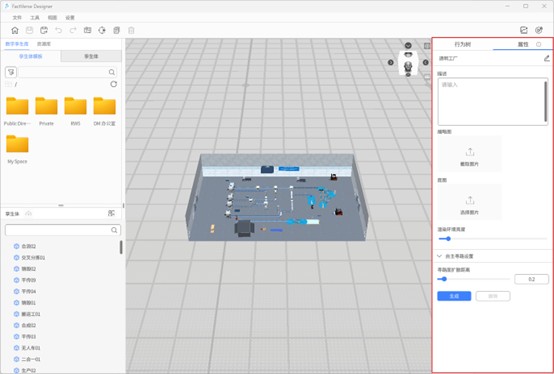Click the edit pencil beside the factory name

547,58
